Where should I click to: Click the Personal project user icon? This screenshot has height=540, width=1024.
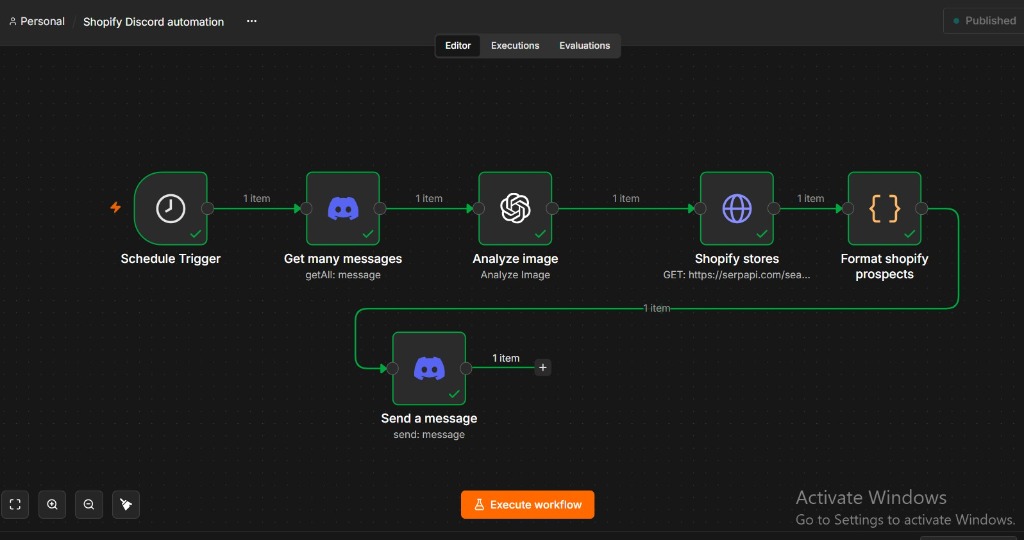click(12, 22)
